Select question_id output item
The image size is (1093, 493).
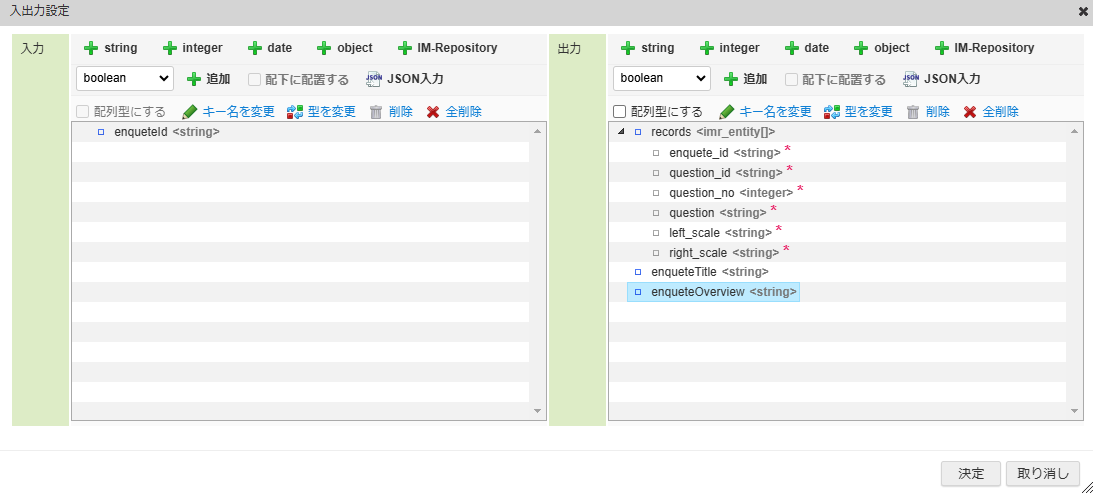[726, 172]
